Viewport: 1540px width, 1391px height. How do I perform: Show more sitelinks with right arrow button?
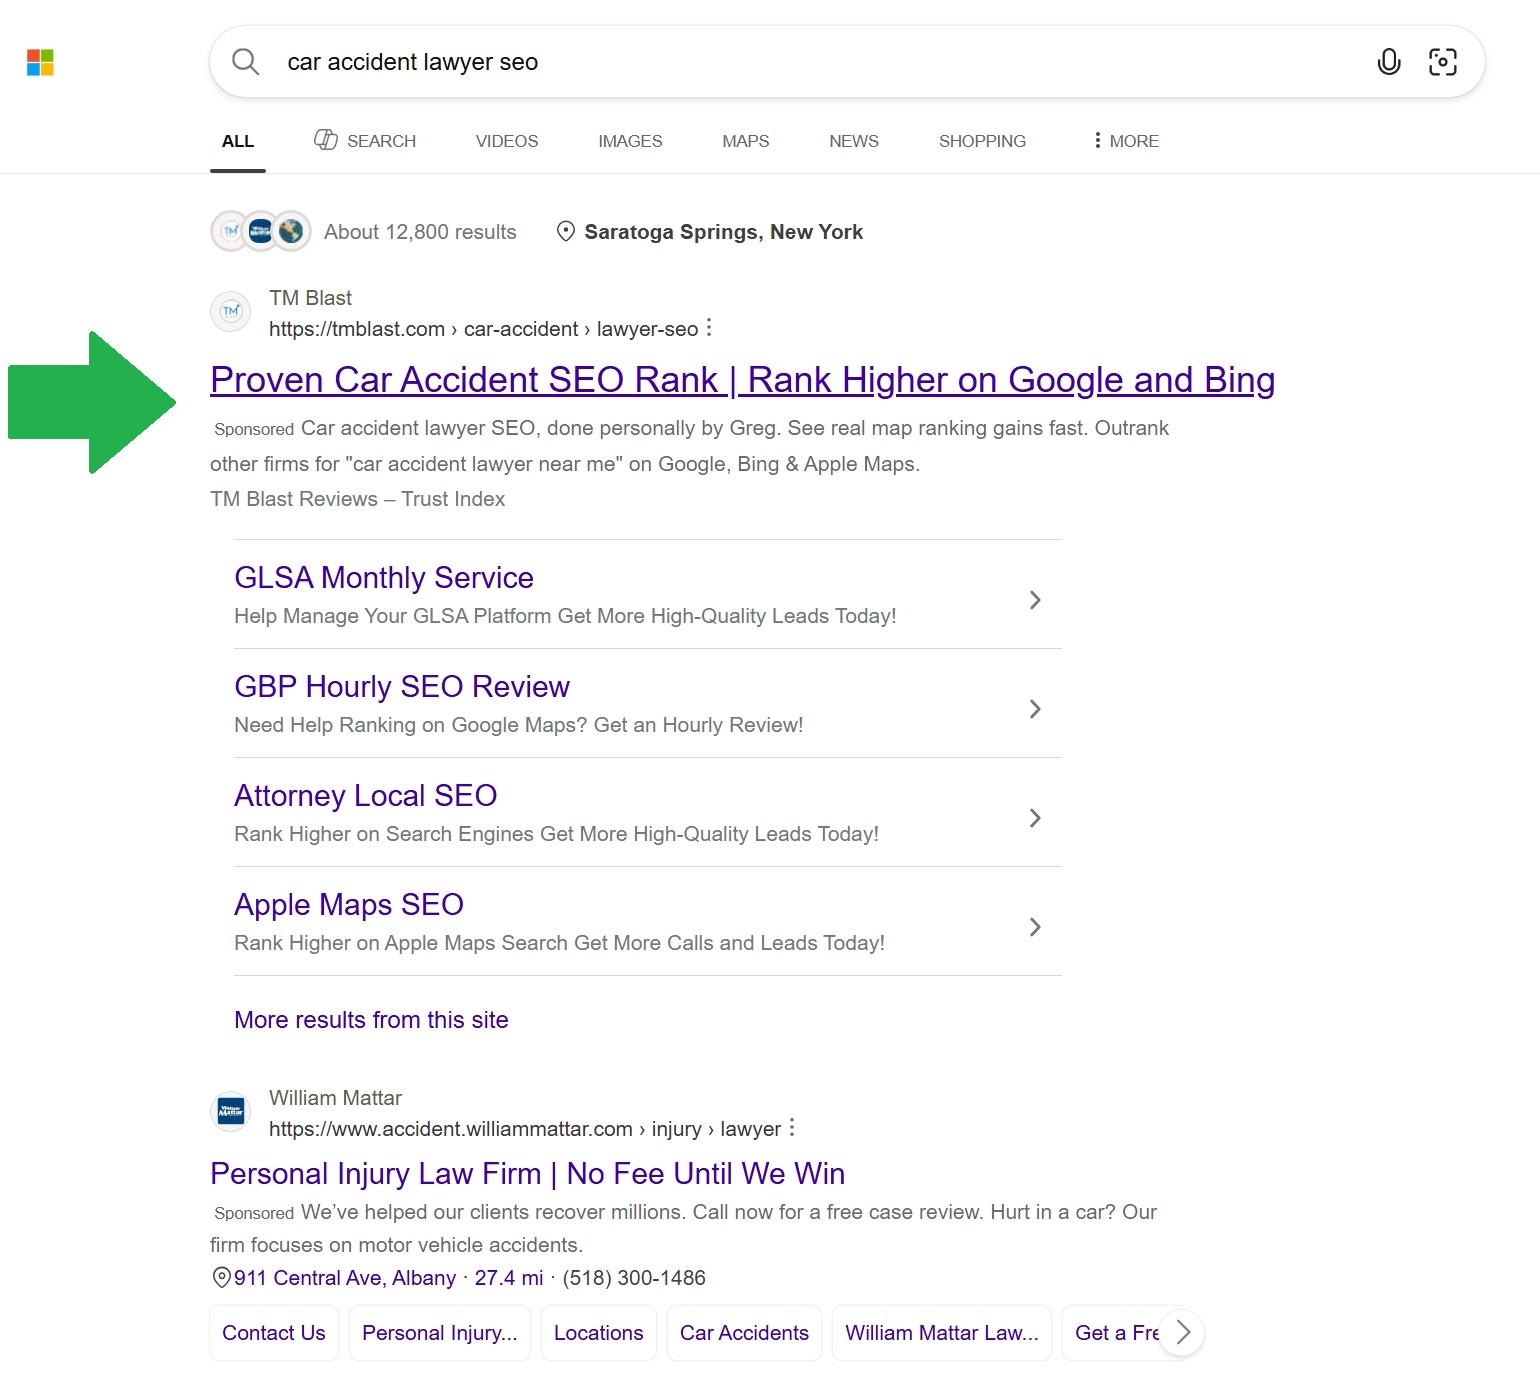[x=1183, y=1332]
